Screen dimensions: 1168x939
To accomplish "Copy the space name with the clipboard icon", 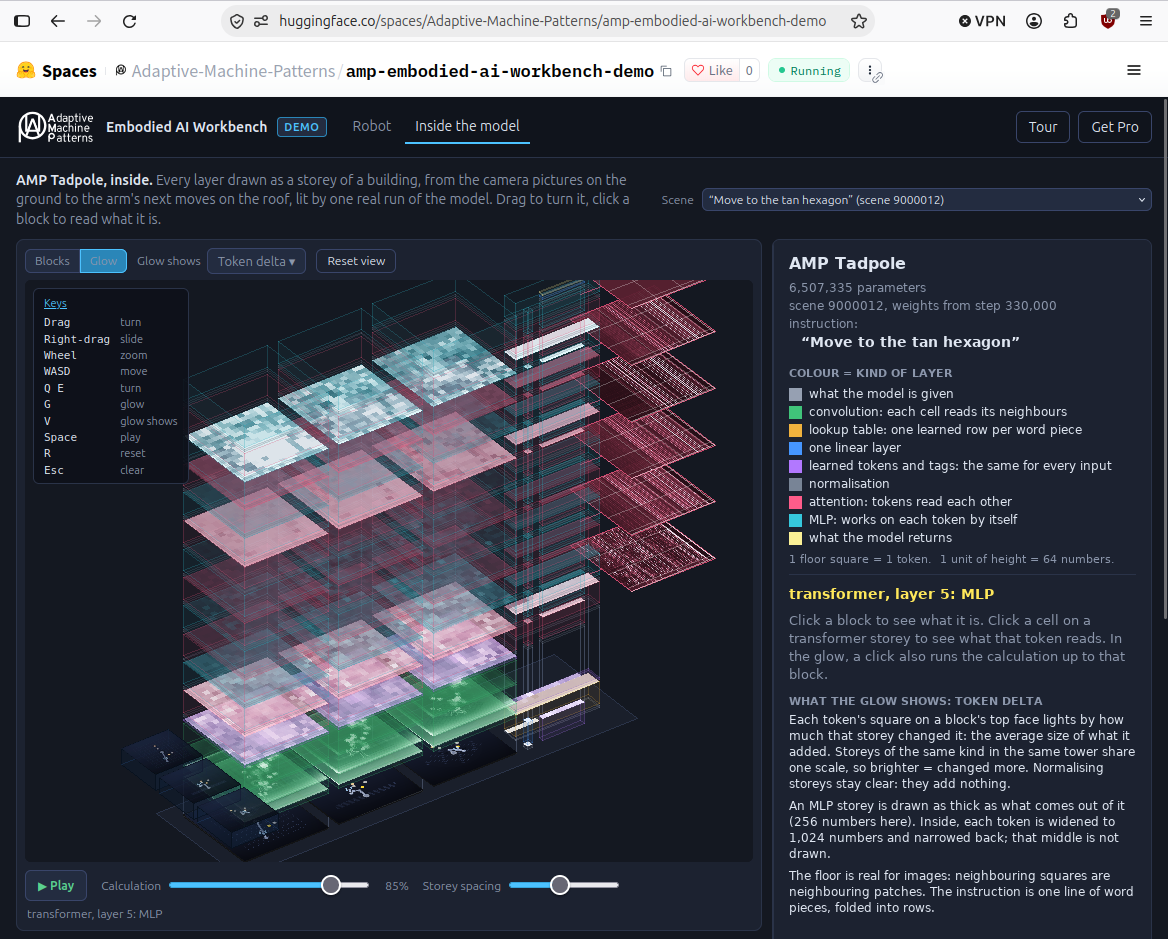I will click(x=666, y=71).
